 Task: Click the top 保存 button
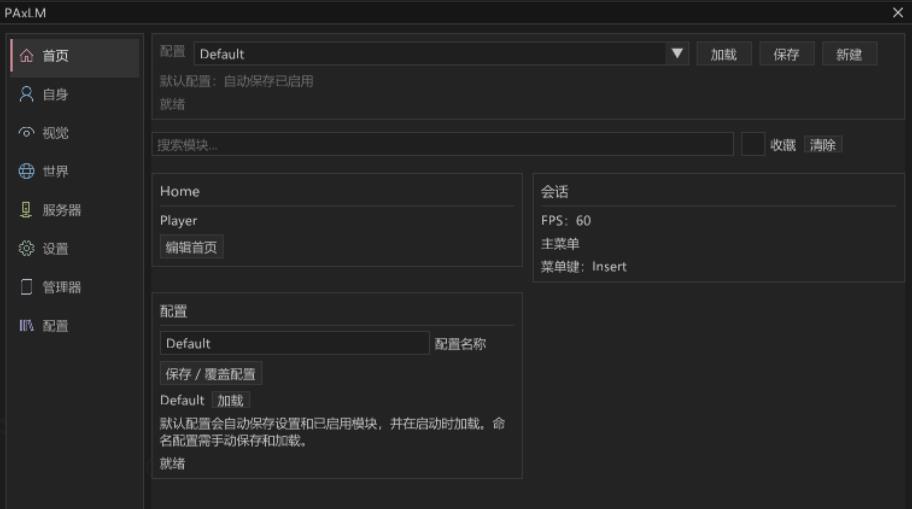[786, 54]
